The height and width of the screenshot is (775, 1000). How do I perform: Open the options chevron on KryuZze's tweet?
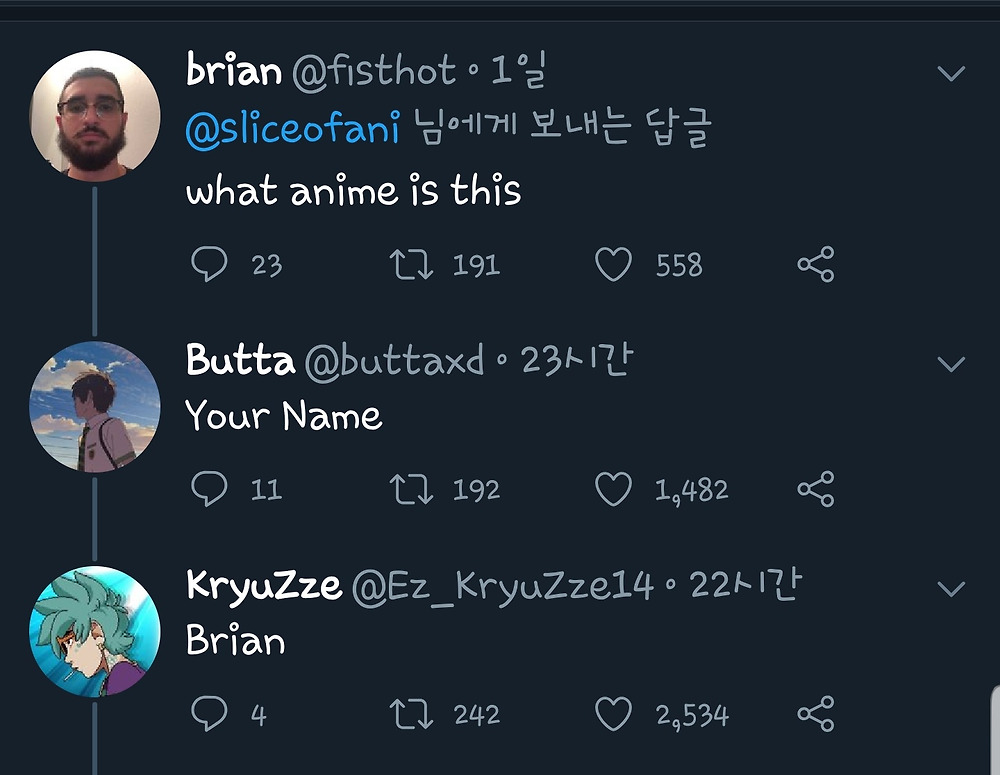point(951,588)
